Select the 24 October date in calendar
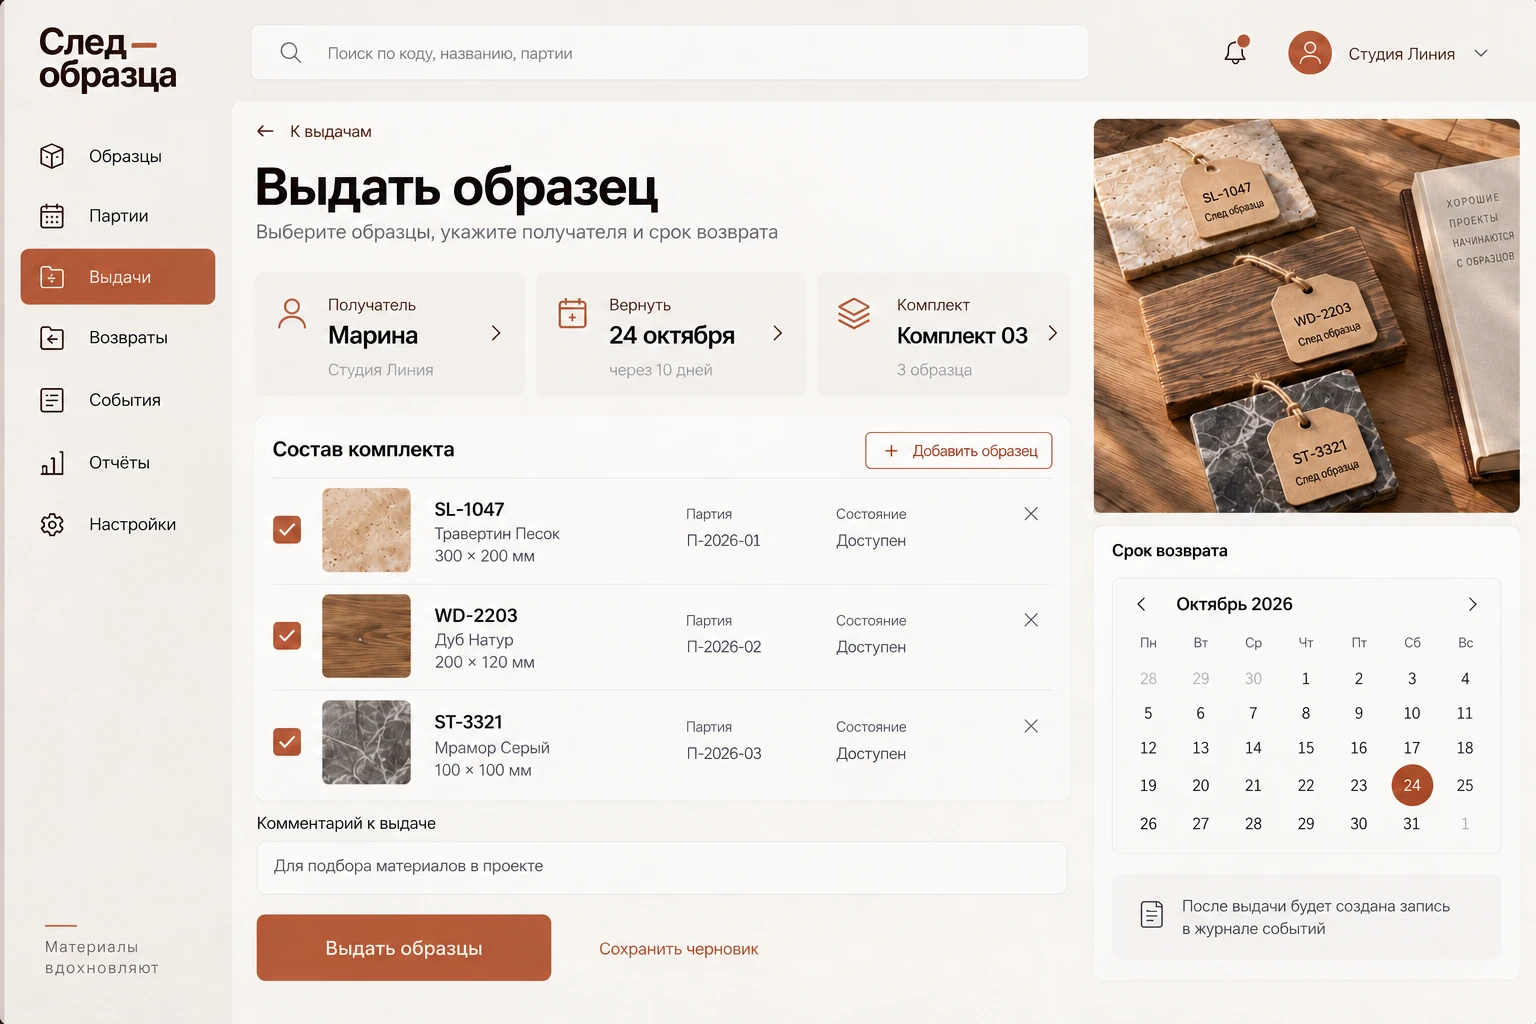The height and width of the screenshot is (1024, 1536). click(1412, 785)
